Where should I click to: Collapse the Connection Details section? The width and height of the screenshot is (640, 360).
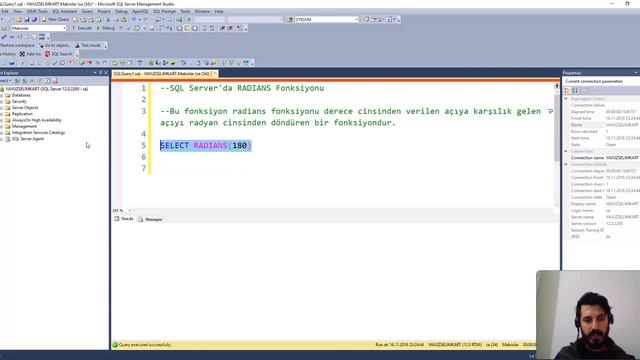tap(566, 164)
